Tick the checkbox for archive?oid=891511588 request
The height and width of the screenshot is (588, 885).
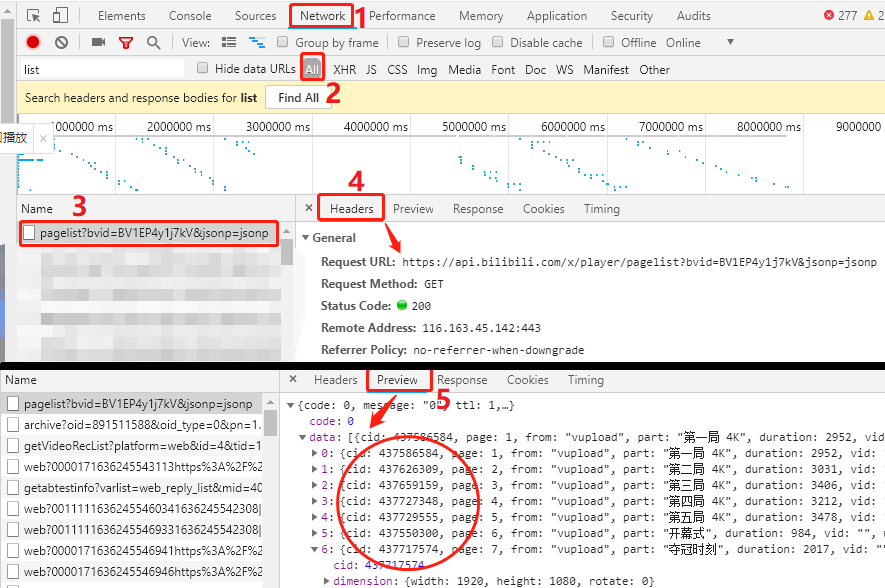tap(13, 424)
